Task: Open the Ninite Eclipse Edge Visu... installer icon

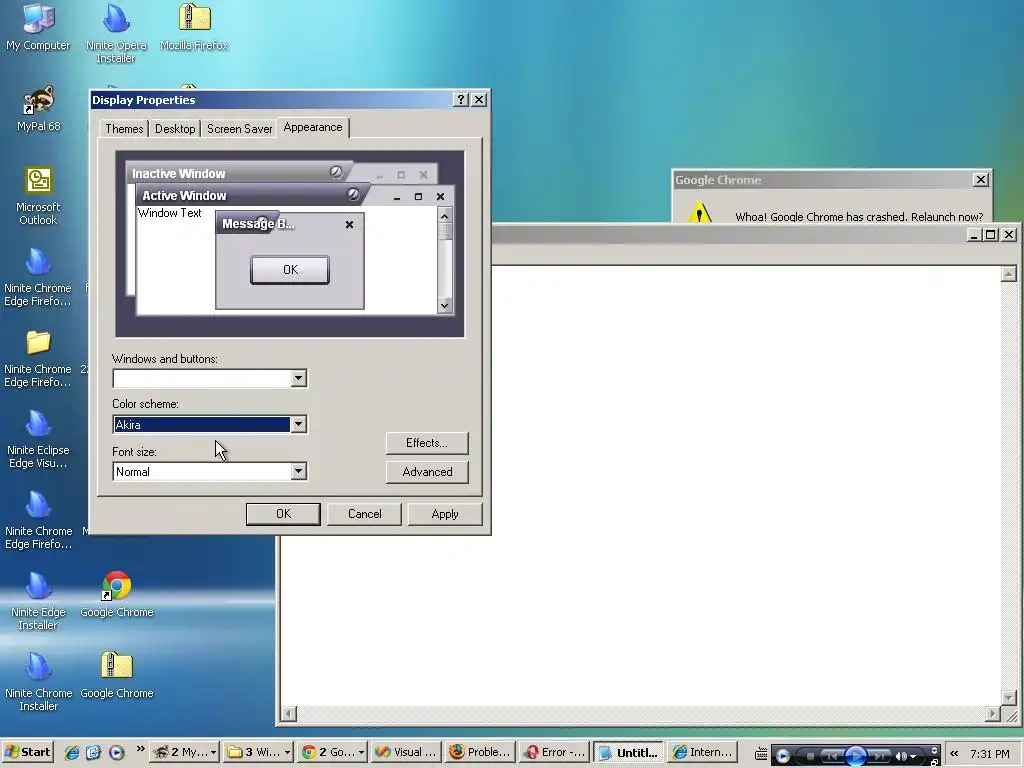Action: click(x=38, y=440)
